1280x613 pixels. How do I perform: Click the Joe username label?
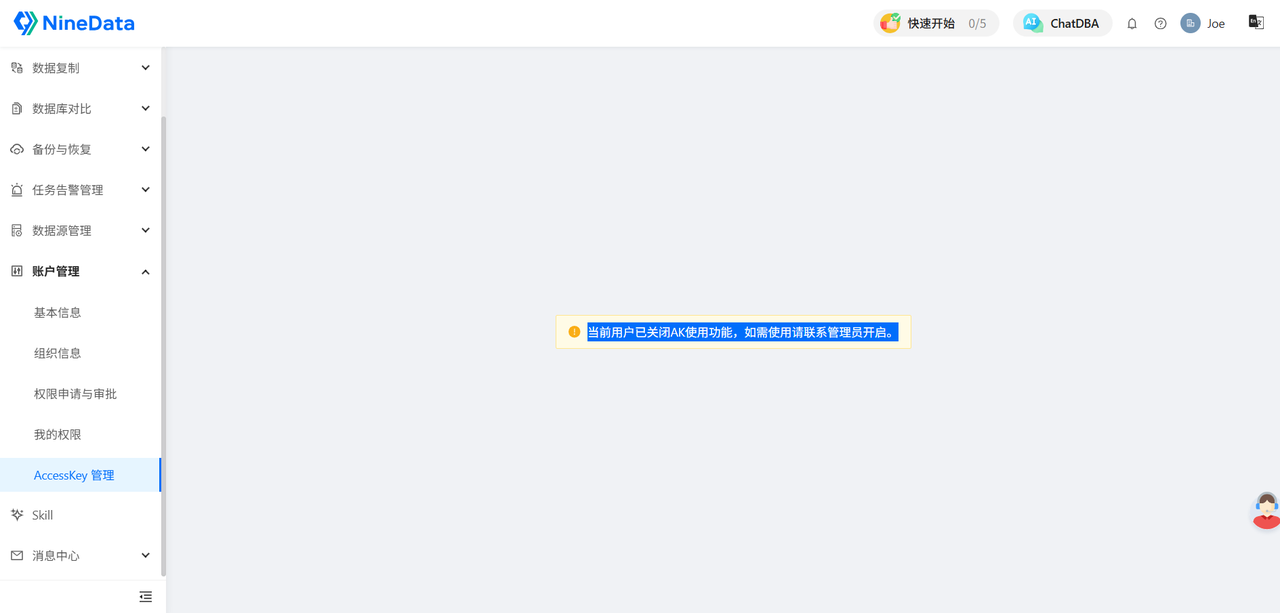[1216, 23]
